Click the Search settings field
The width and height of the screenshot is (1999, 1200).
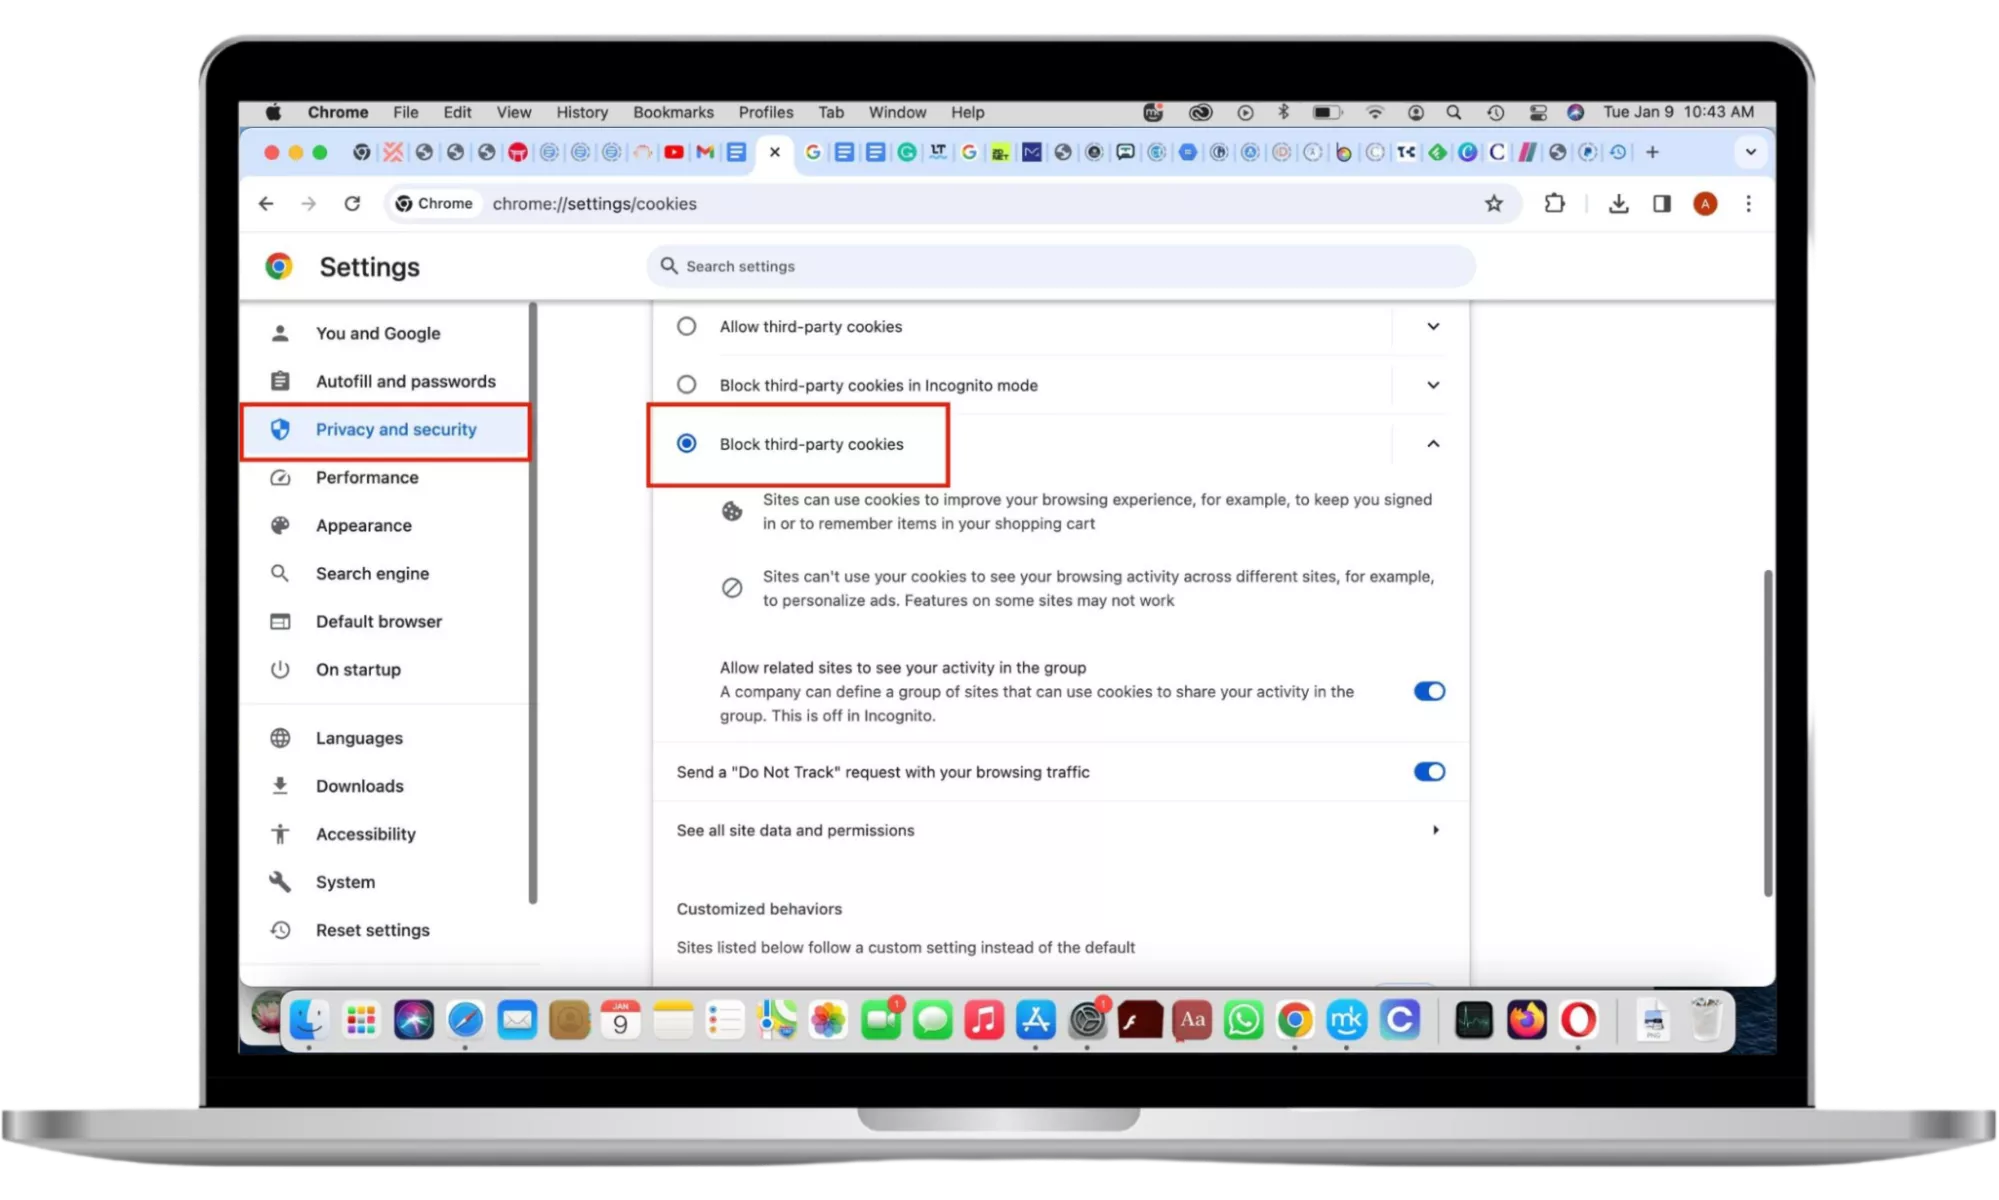point(1060,266)
